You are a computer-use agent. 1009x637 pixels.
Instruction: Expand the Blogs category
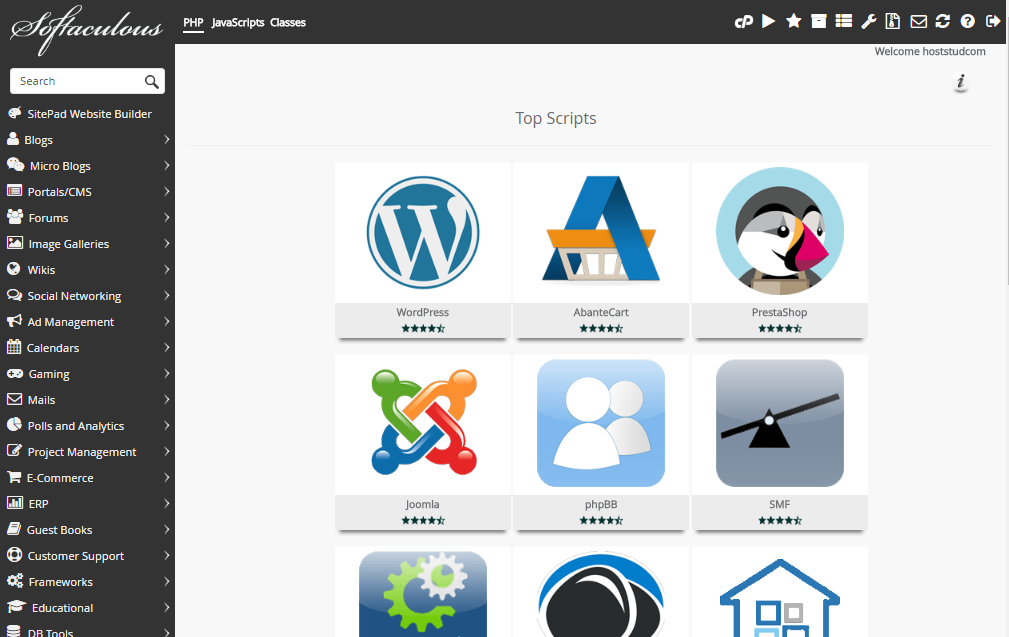tap(87, 140)
